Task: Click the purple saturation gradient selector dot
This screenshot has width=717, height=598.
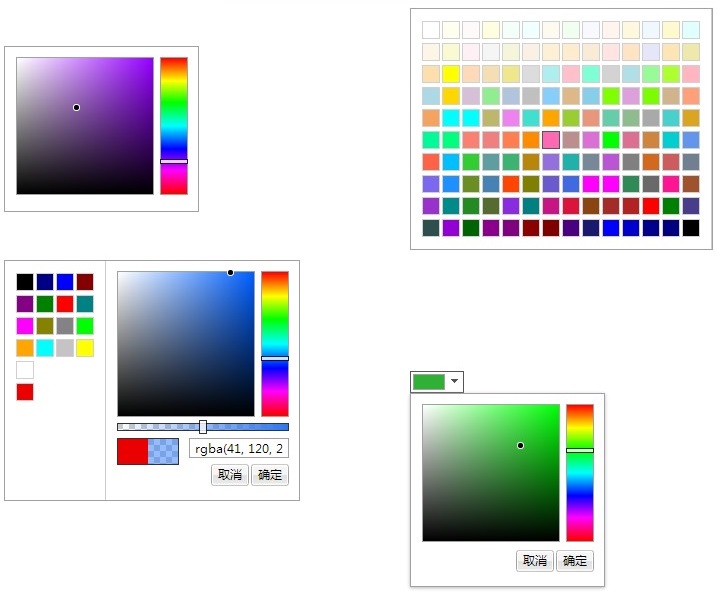Action: (76, 107)
